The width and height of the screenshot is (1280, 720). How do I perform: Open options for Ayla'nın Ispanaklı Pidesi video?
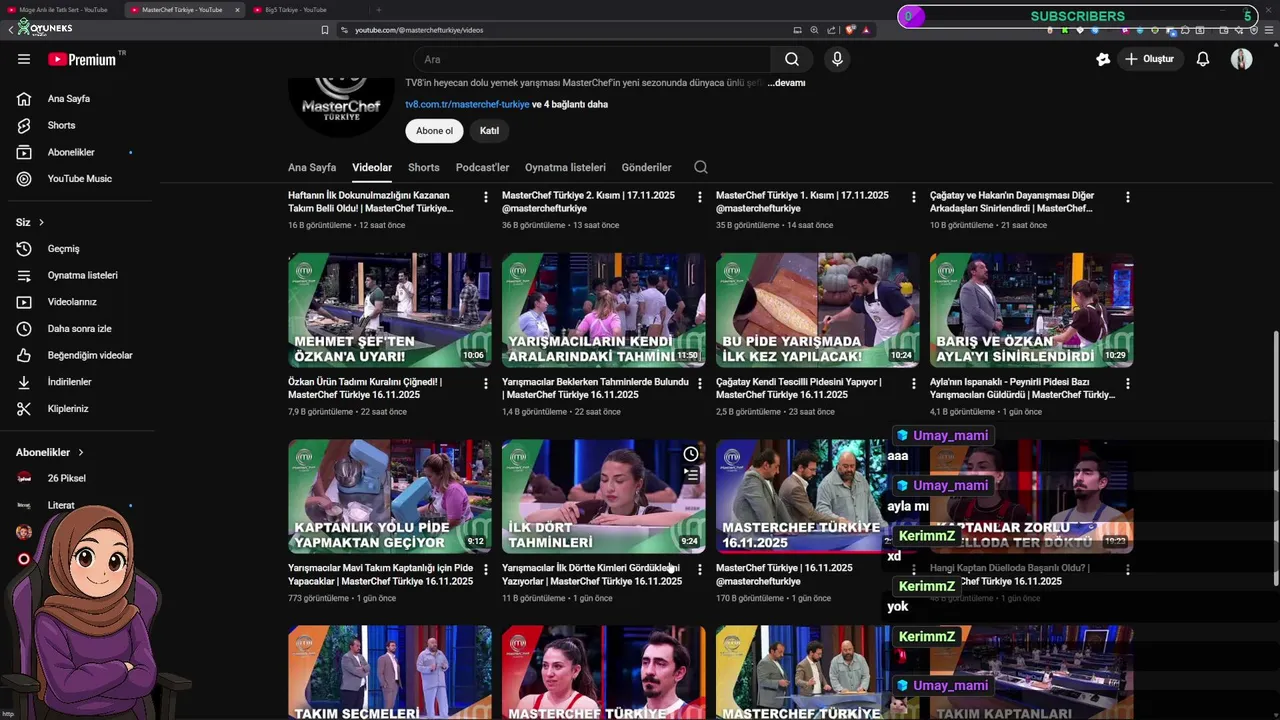1128,383
